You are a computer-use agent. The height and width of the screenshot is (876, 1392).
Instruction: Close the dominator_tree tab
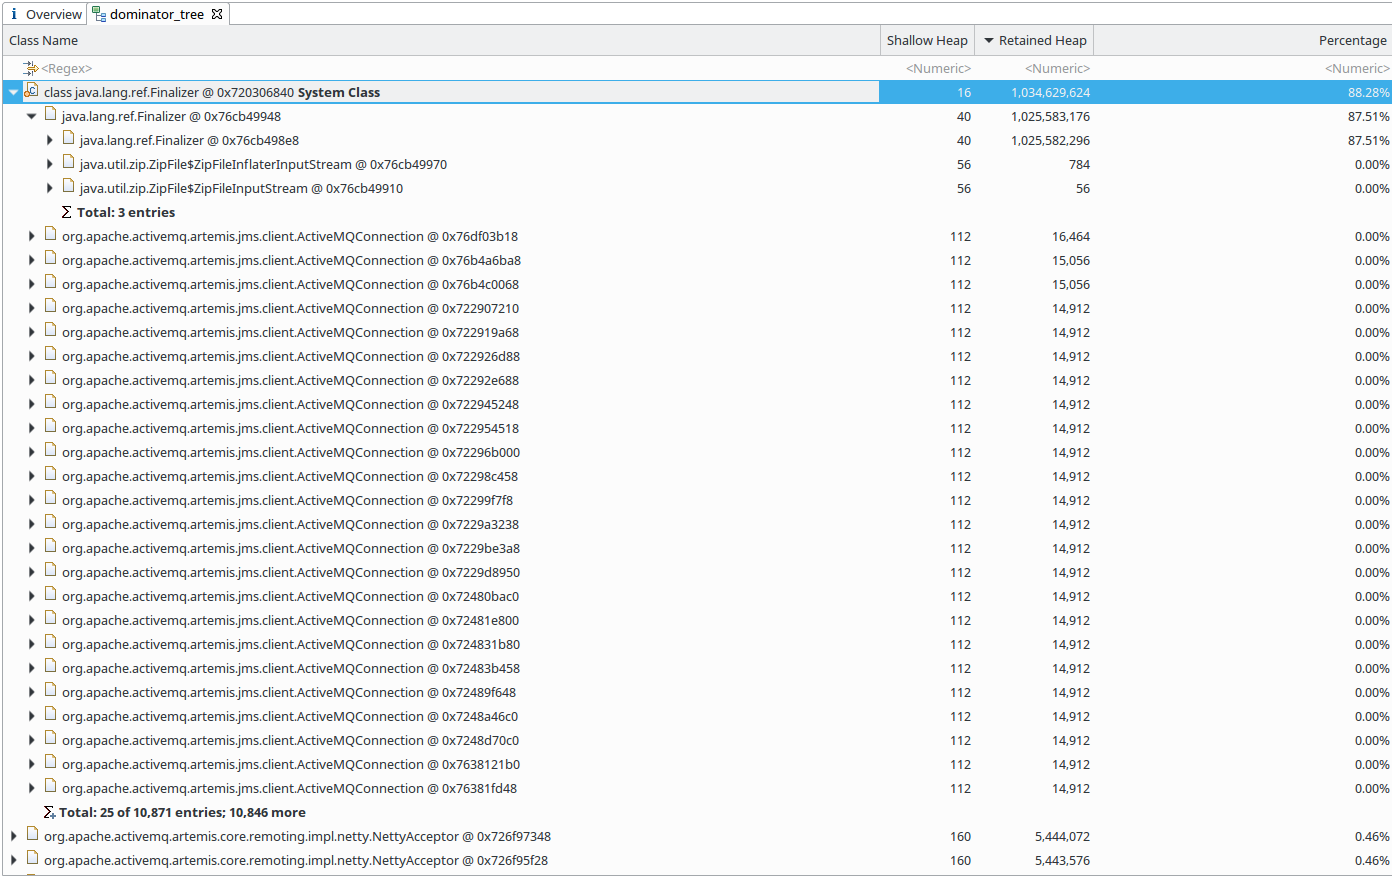click(x=217, y=14)
